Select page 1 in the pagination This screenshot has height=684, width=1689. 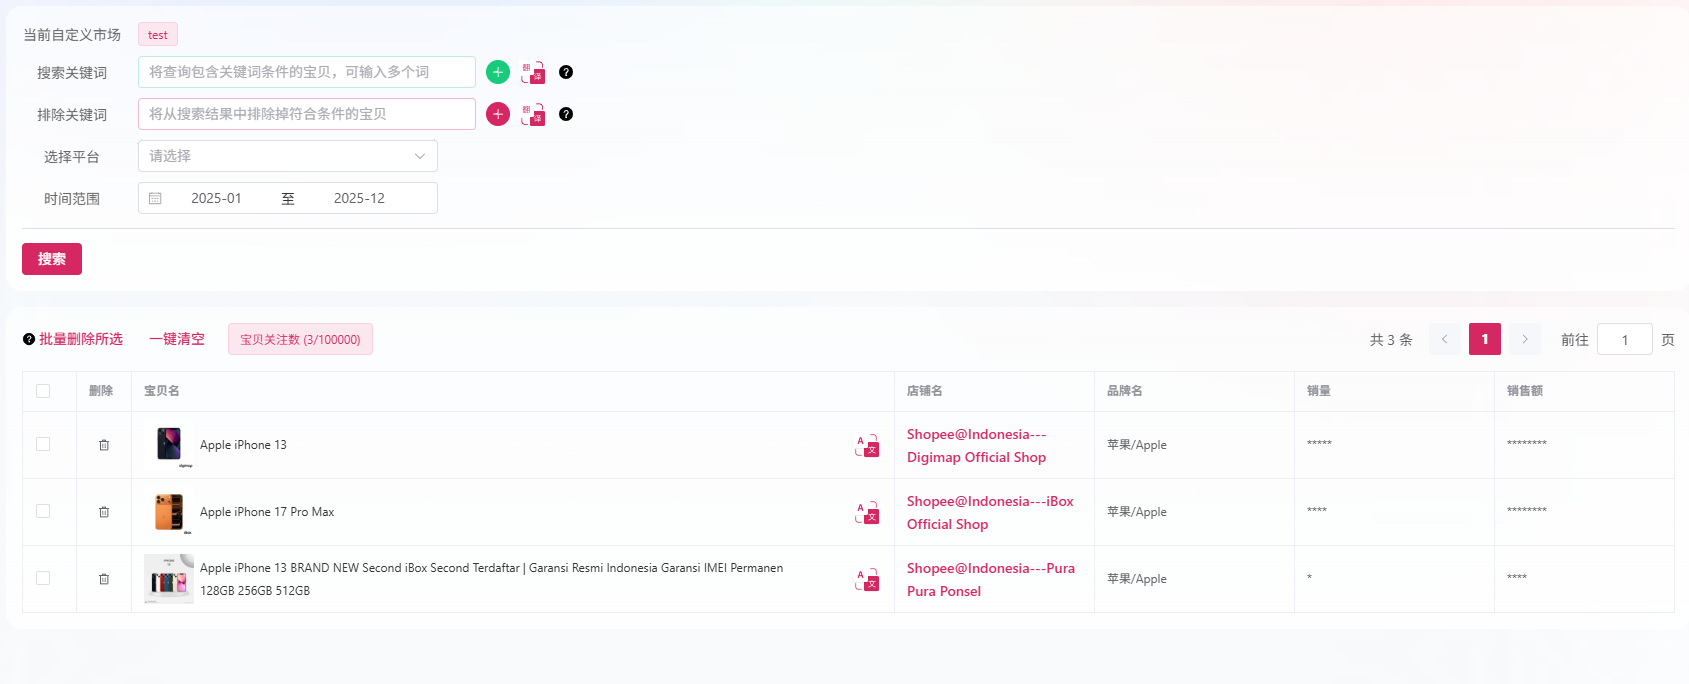[1484, 339]
